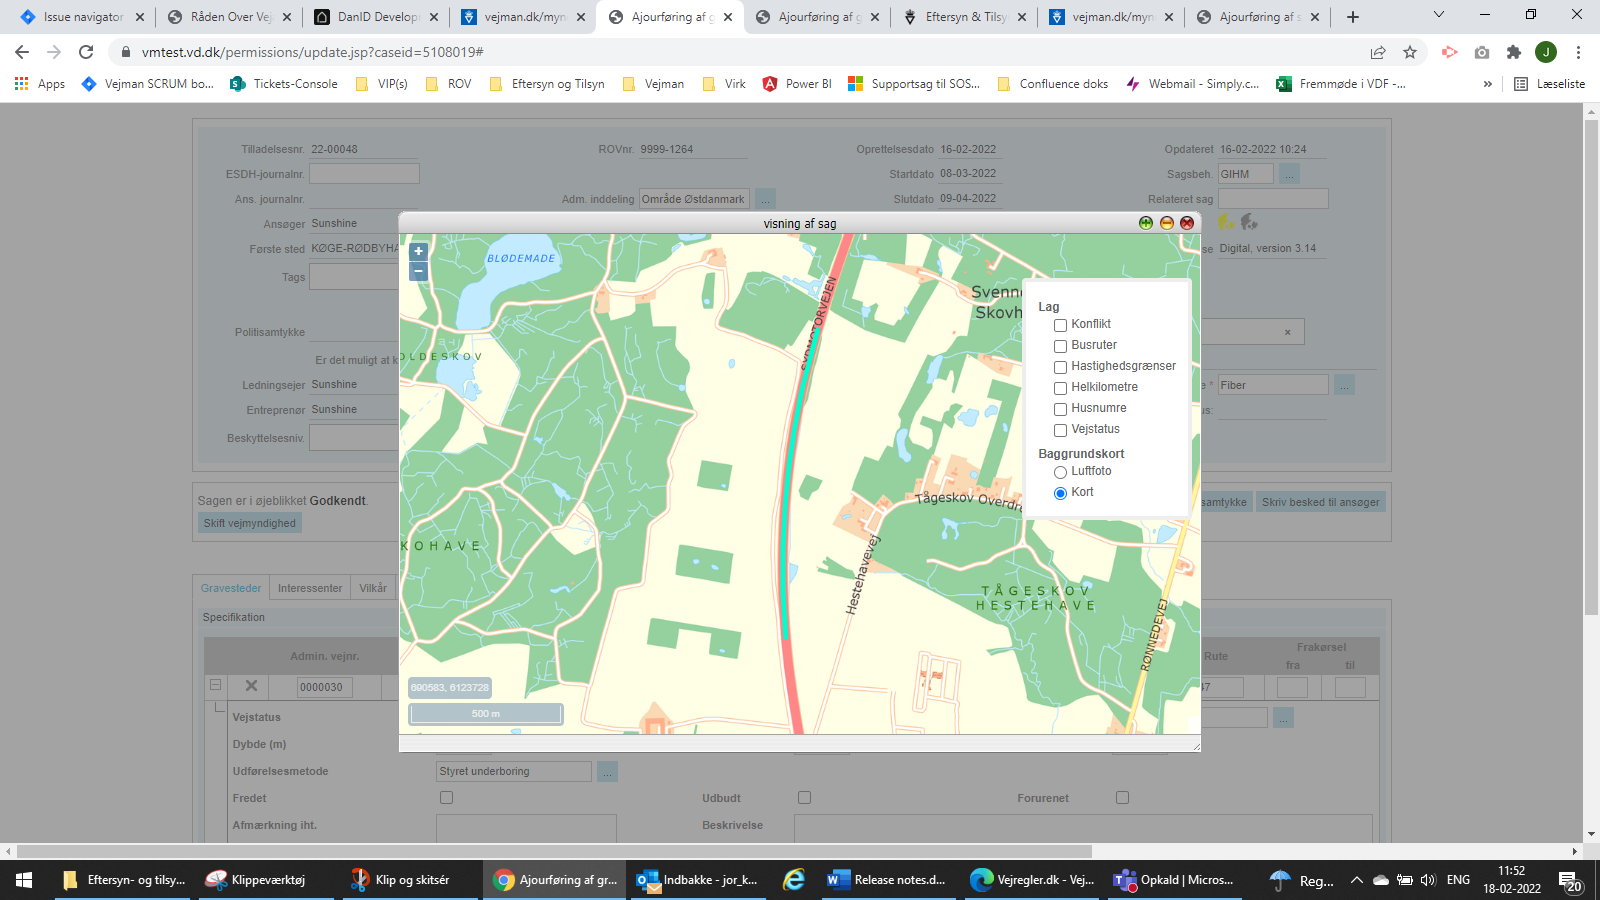Select Luftfoto as background map
Screen dimensions: 1600x900
[x=1060, y=472]
